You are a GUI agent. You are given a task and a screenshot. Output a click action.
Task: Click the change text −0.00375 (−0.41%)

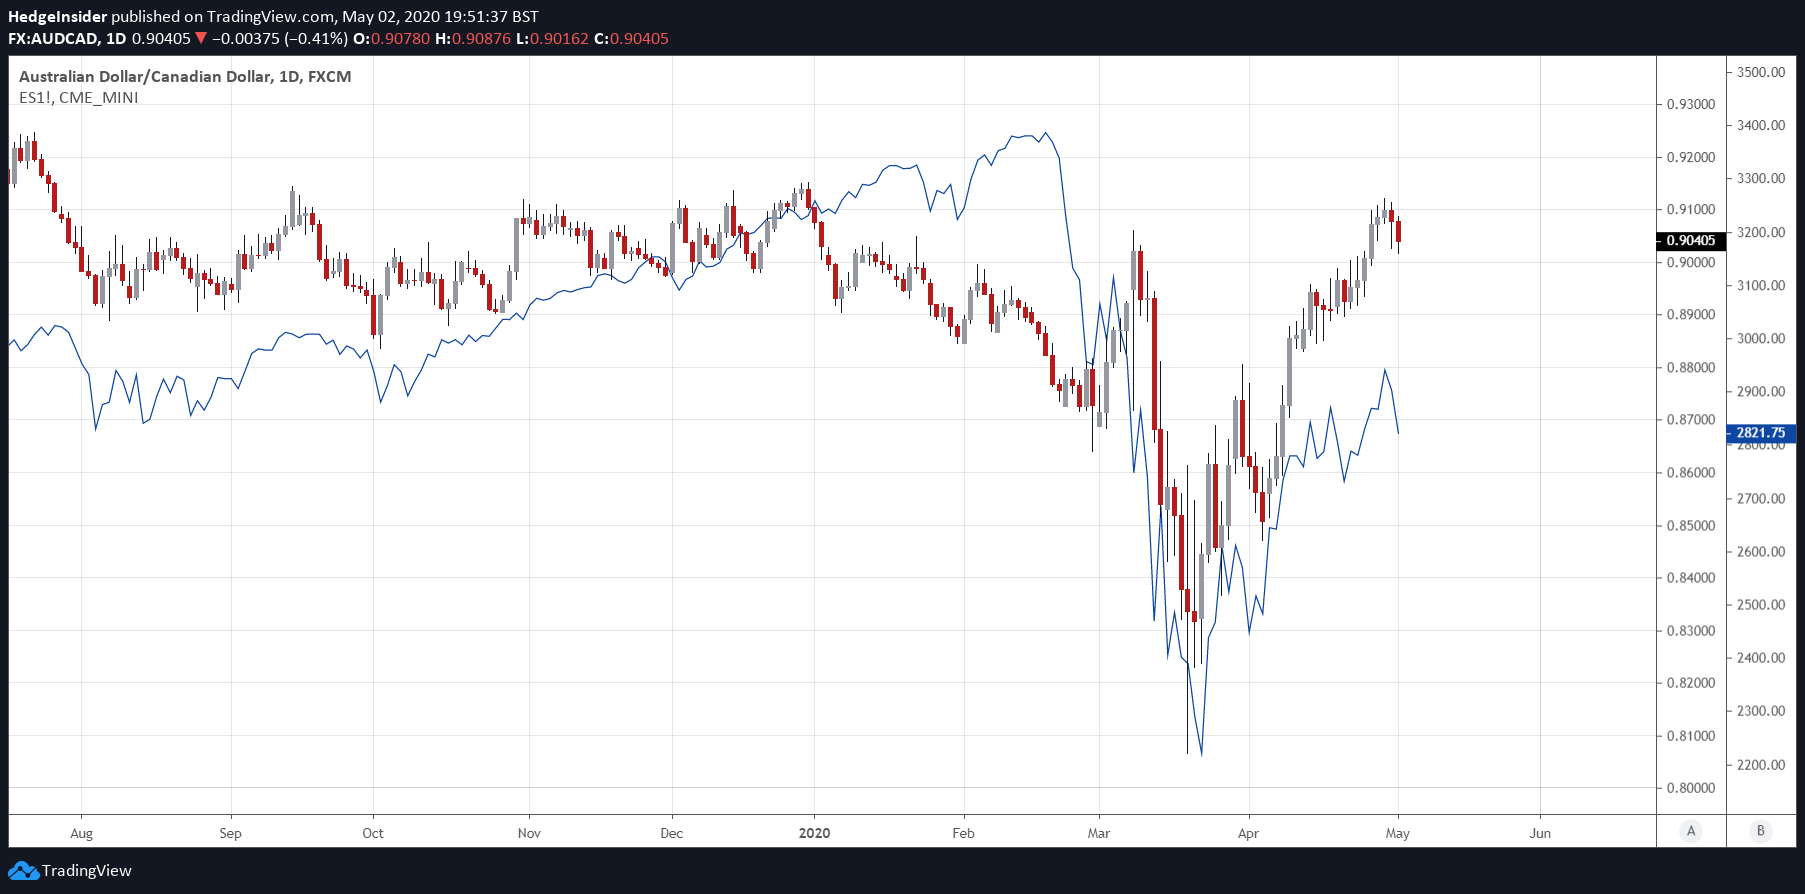click(x=280, y=39)
